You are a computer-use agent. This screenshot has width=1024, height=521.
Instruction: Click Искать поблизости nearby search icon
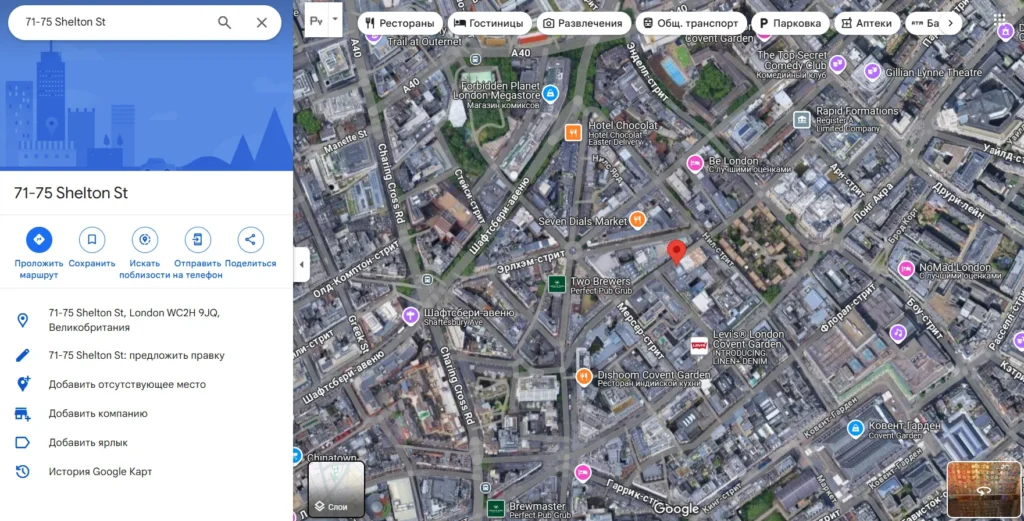pos(145,240)
